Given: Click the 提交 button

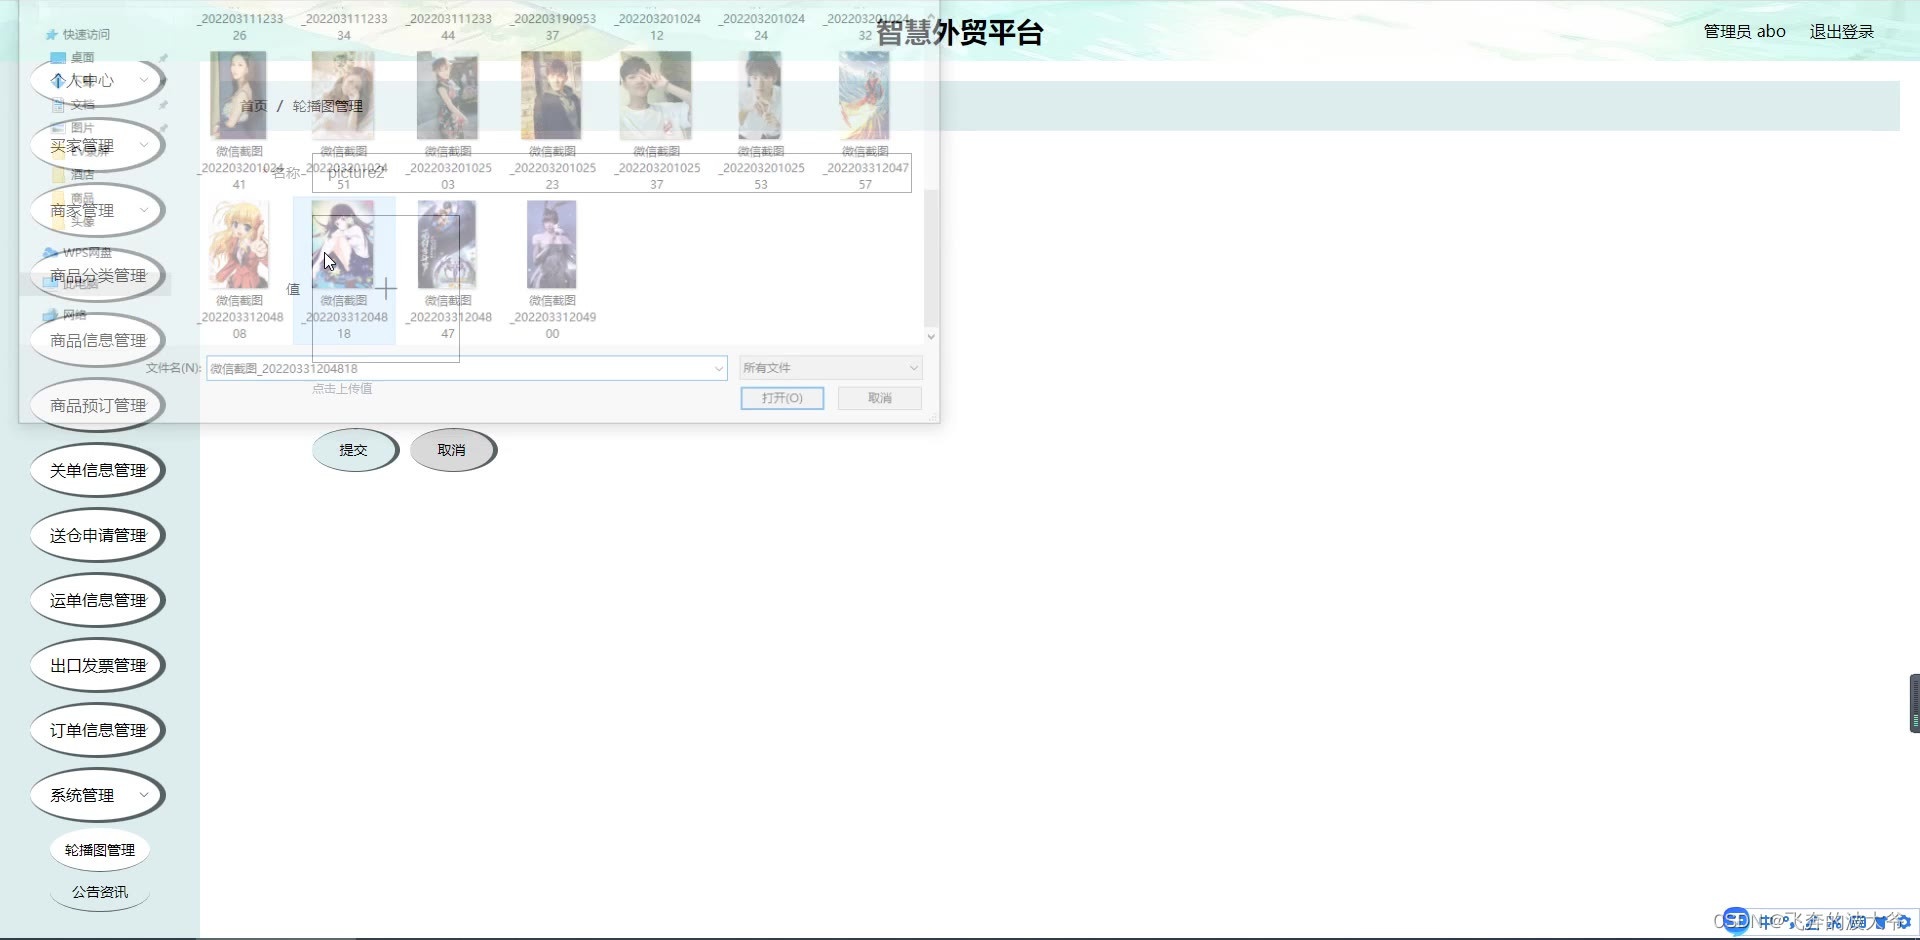Looking at the screenshot, I should [x=355, y=450].
